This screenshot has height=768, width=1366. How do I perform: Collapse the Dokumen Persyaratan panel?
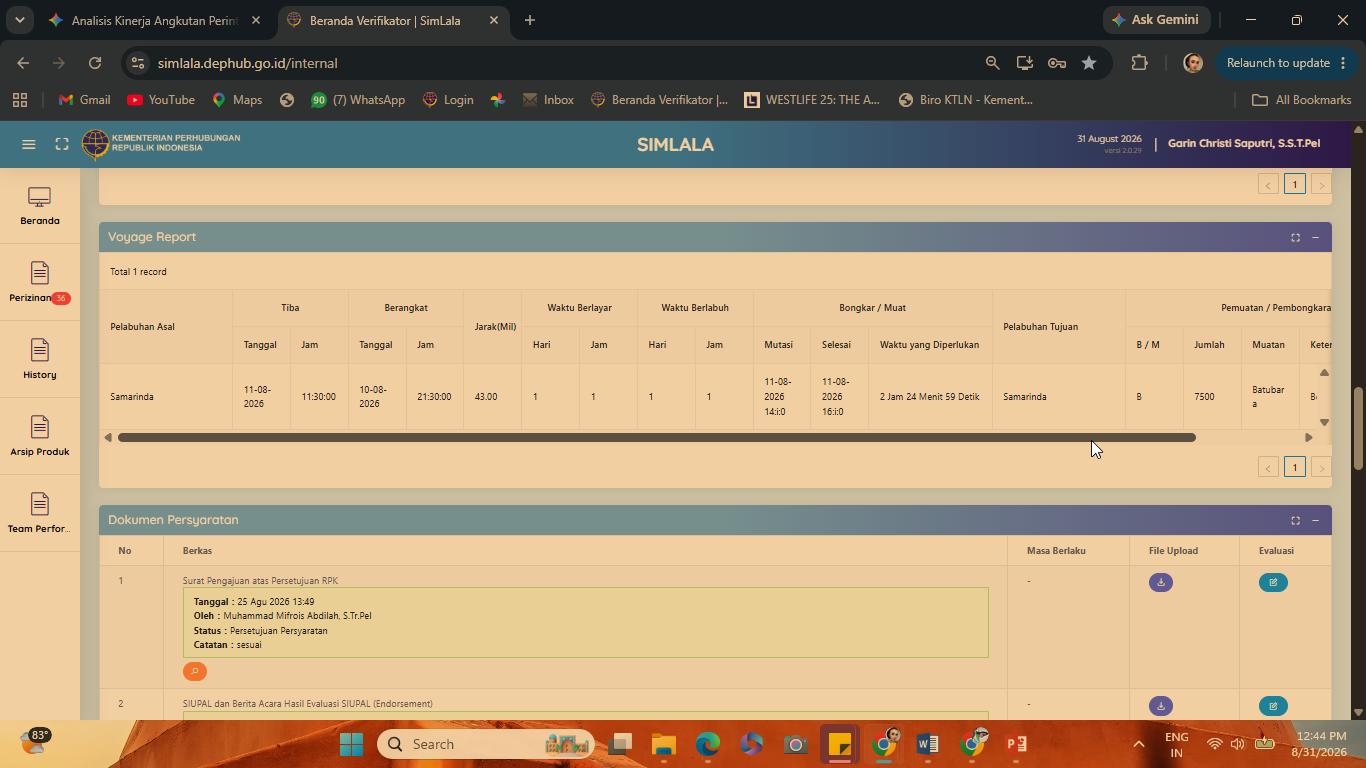pos(1315,520)
